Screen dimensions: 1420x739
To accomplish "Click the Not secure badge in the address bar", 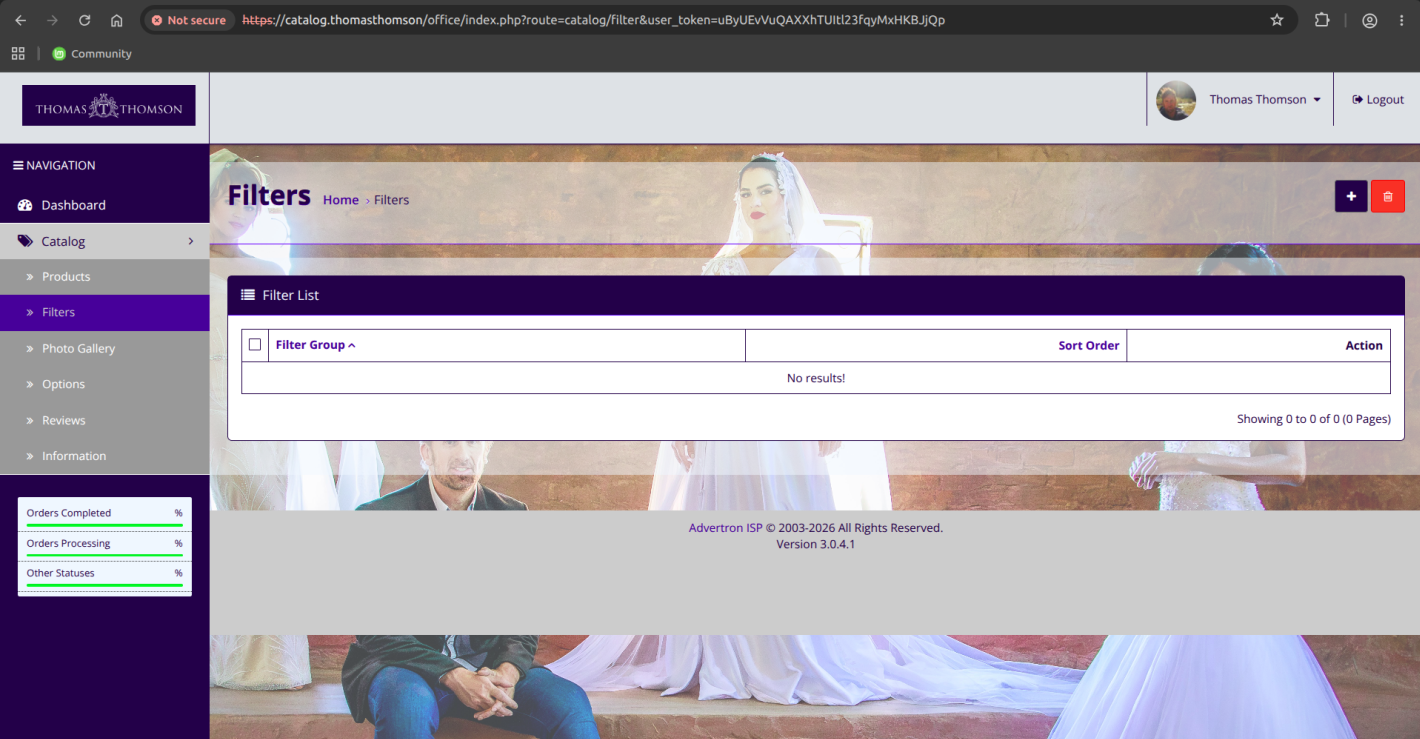I will 189,20.
